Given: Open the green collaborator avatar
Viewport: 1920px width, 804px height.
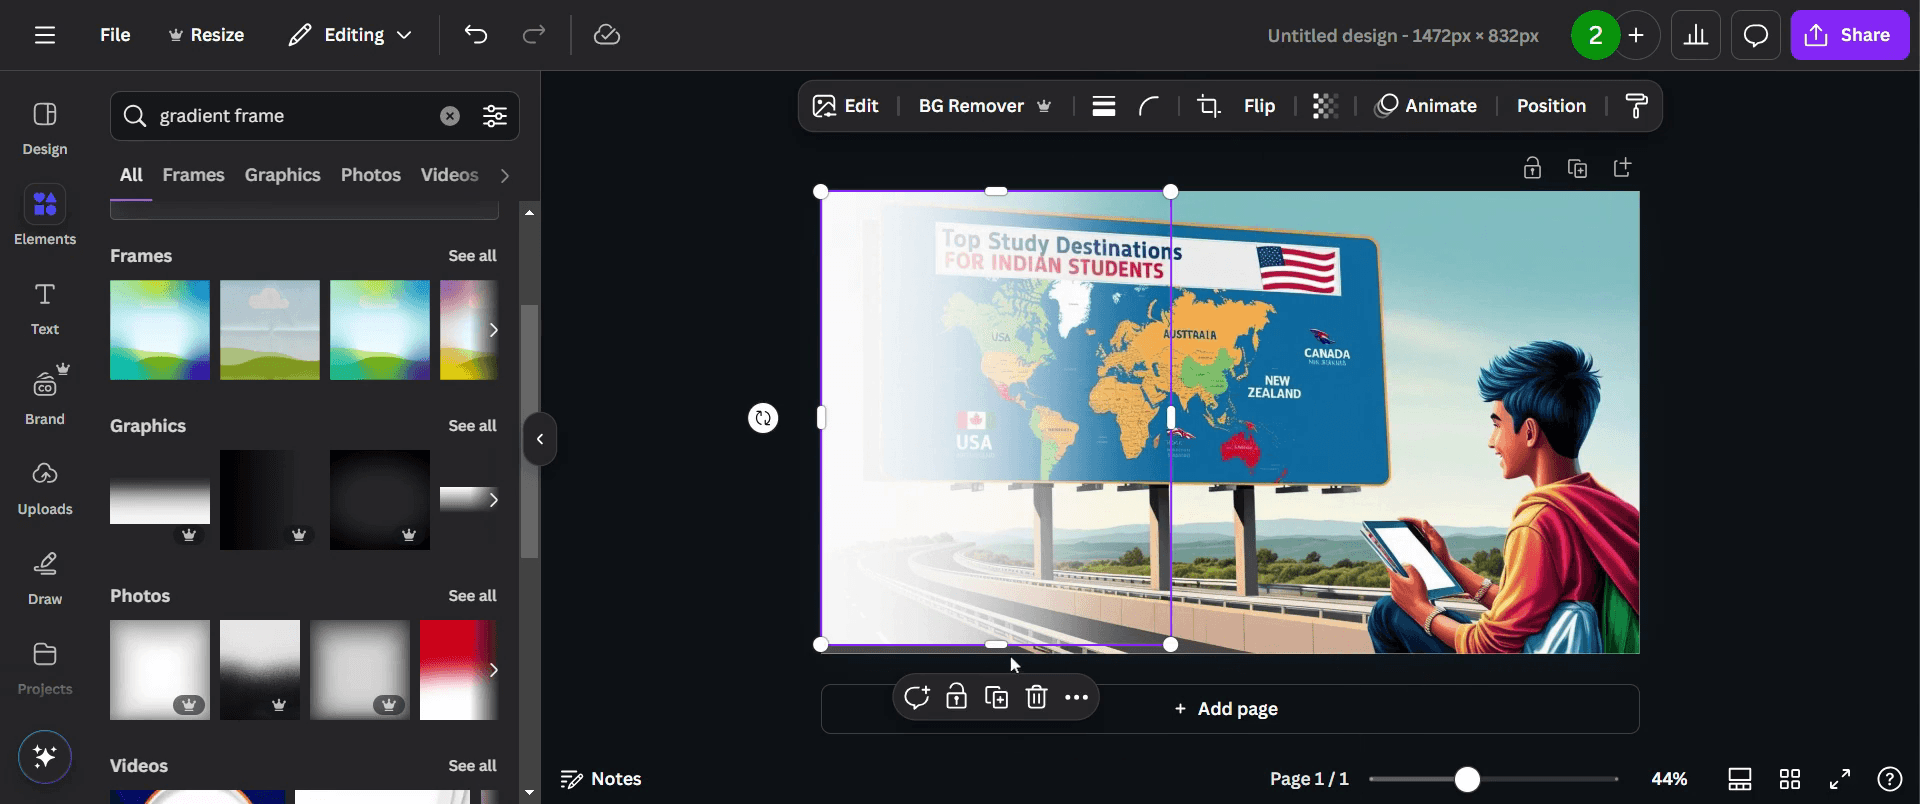Looking at the screenshot, I should tap(1595, 36).
